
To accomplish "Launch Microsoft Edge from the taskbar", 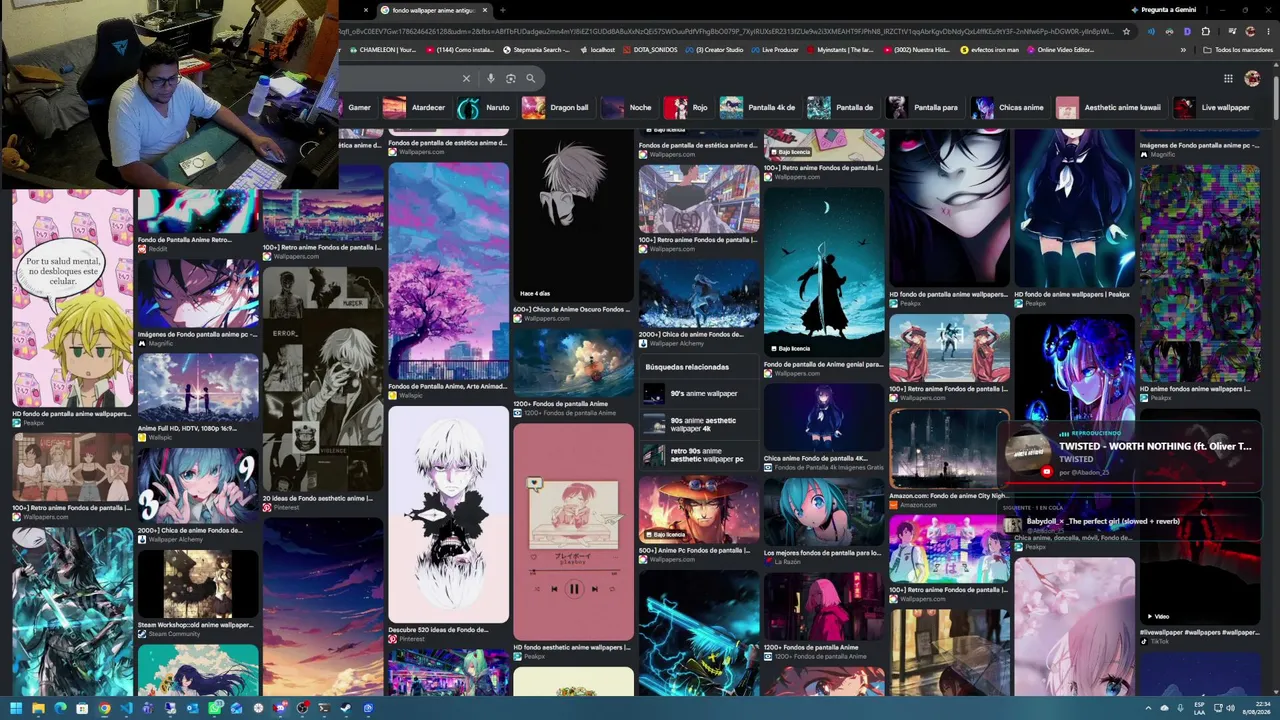I will pos(60,708).
